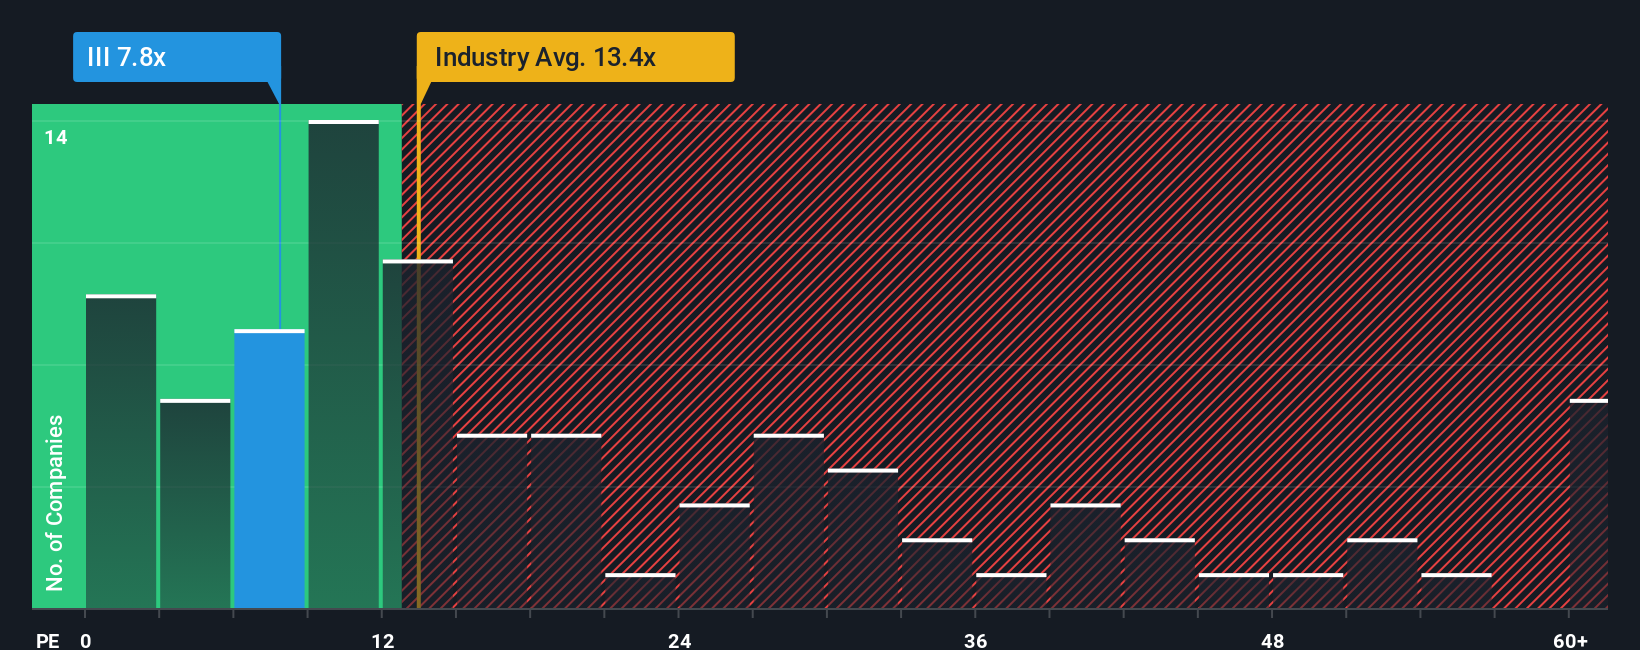Click the PE axis label 48
Screen dimensions: 1640x650
(1272, 640)
